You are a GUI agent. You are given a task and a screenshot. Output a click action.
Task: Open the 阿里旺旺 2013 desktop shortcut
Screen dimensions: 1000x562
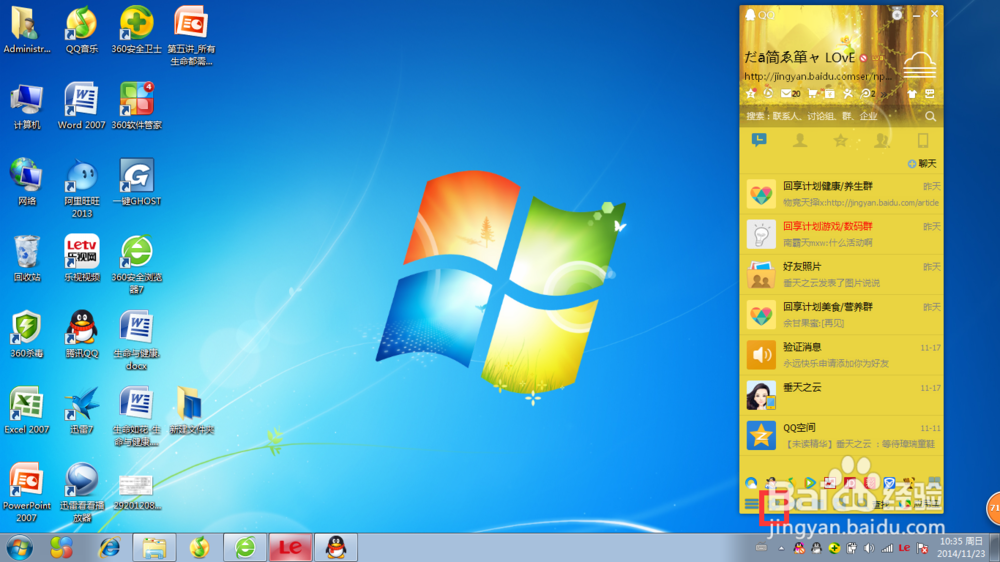(x=82, y=188)
